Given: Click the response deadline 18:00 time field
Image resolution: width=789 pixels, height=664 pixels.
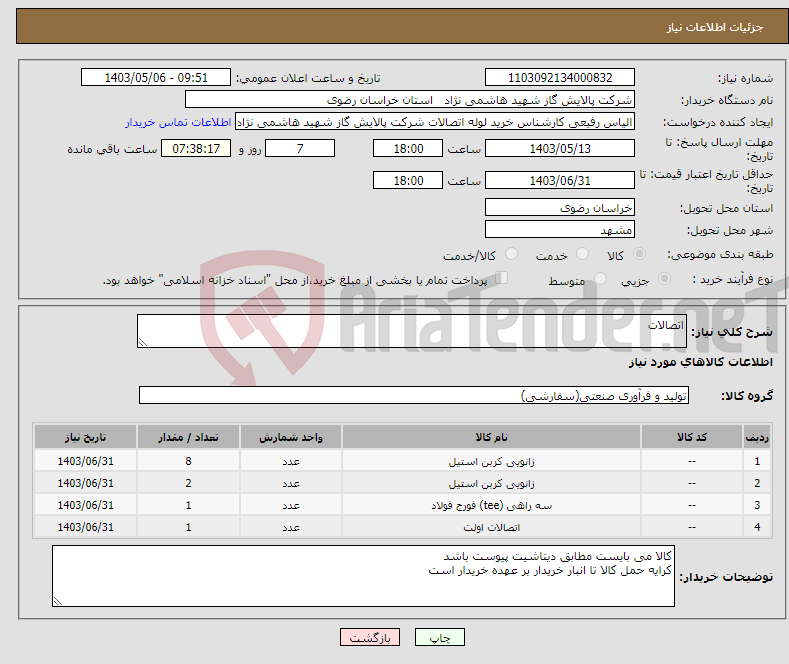Looking at the screenshot, I should [x=408, y=148].
